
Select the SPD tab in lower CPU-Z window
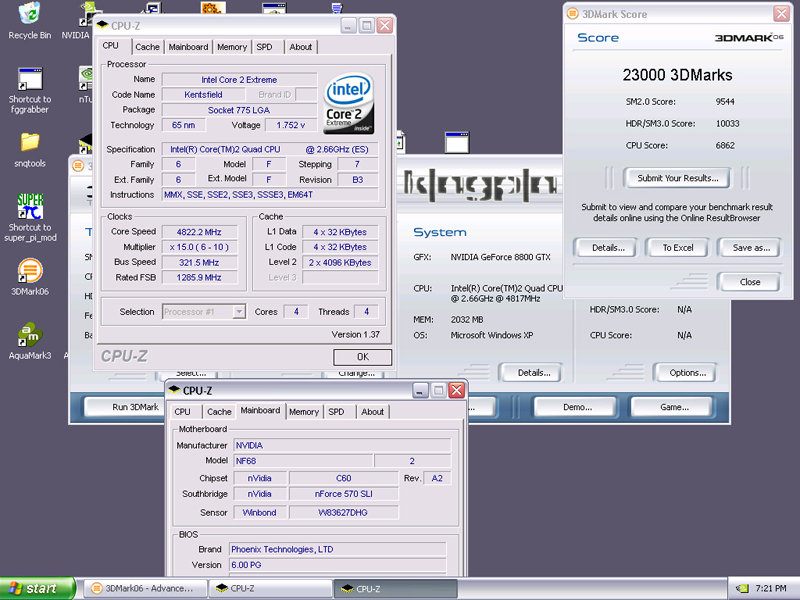point(336,412)
